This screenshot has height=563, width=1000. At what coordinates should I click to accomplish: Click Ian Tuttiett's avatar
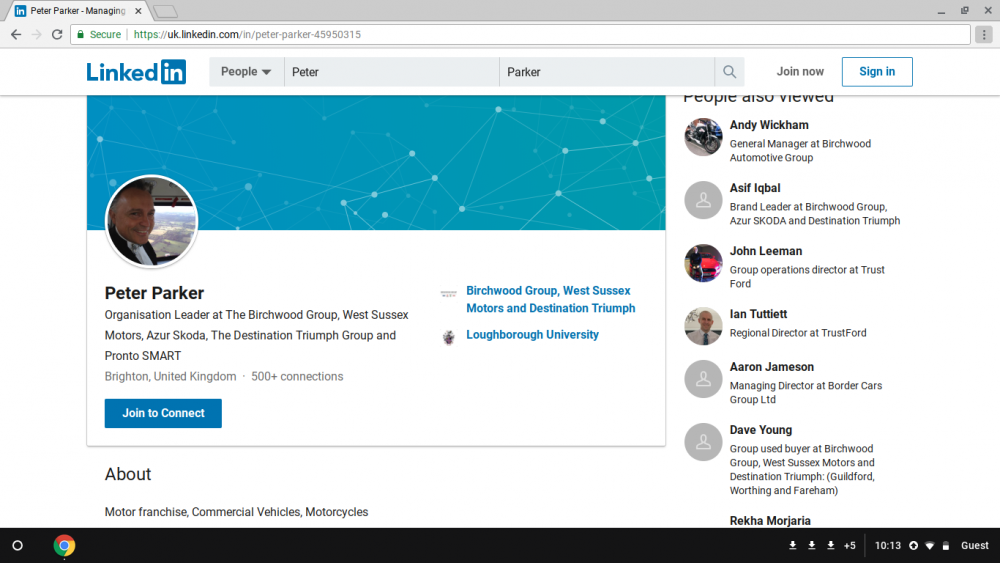[x=703, y=326]
